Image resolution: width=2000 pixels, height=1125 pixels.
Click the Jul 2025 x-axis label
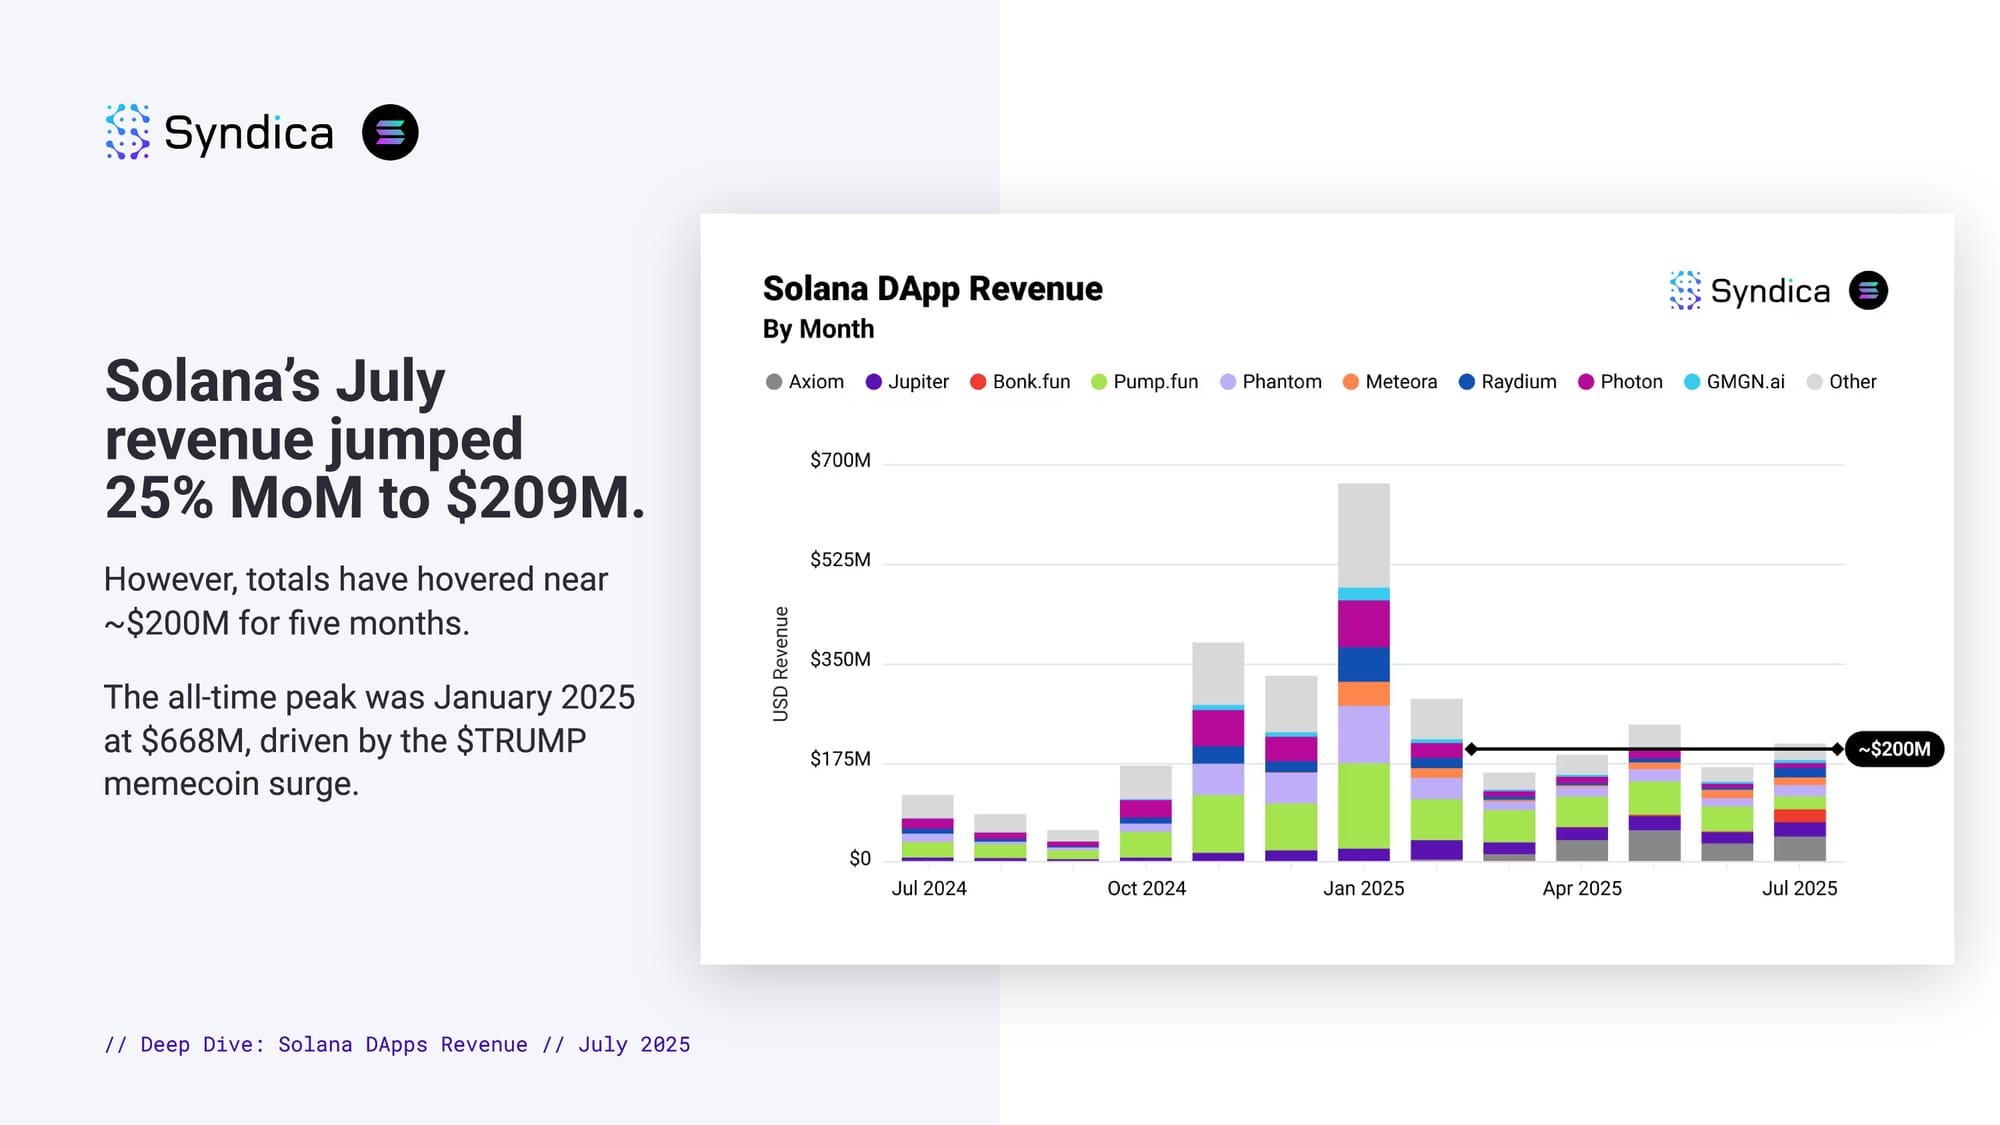click(x=1799, y=888)
